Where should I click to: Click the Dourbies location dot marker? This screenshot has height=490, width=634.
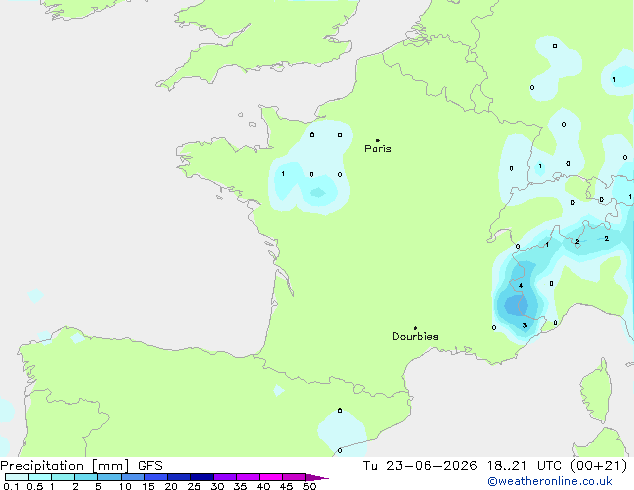tap(415, 328)
